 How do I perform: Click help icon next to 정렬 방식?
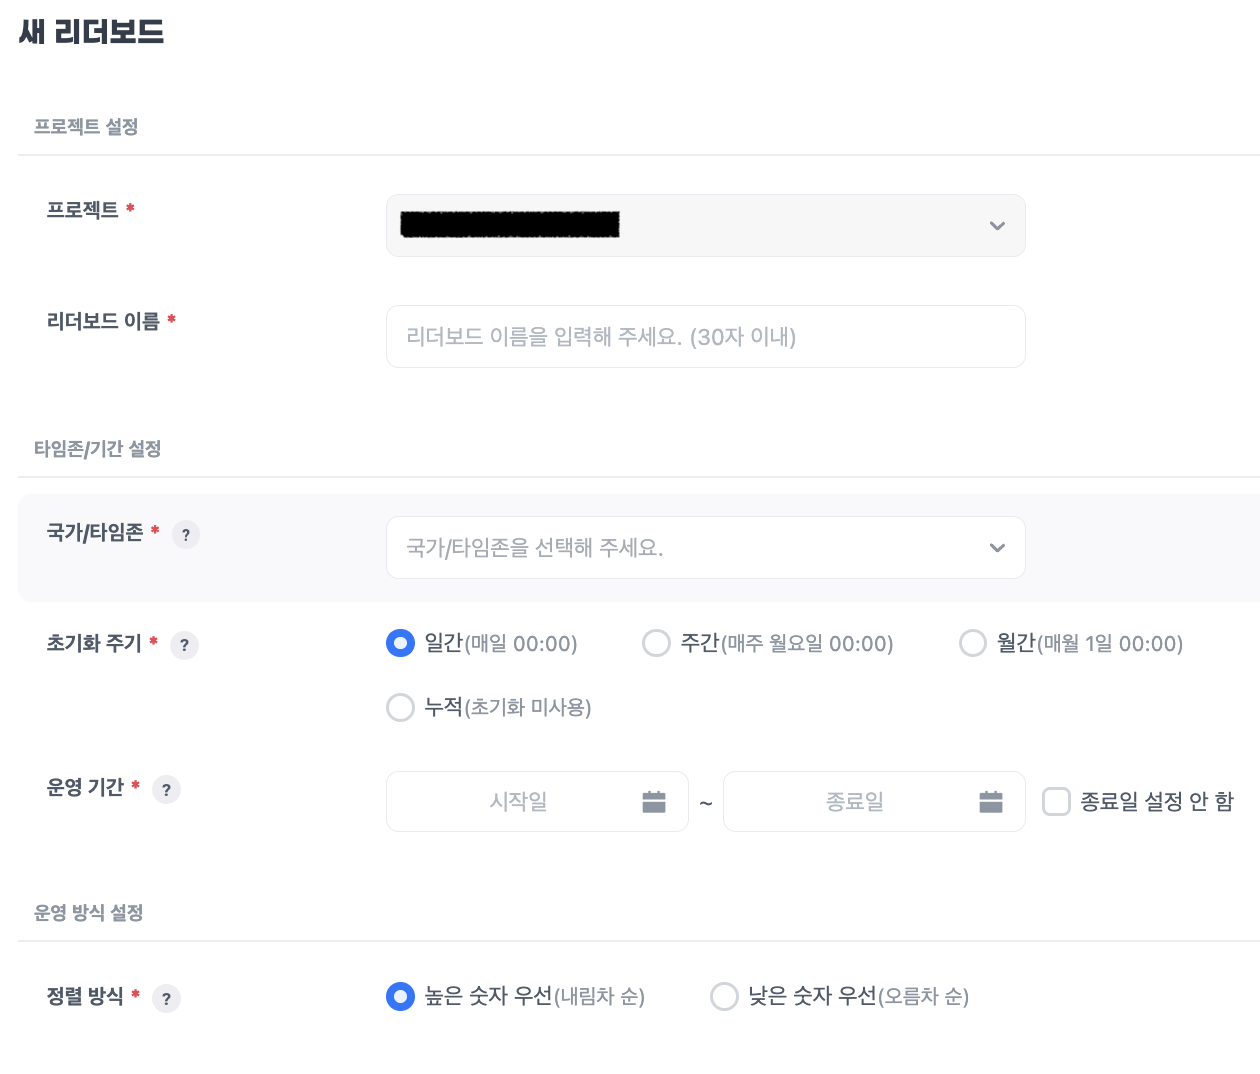pyautogui.click(x=166, y=998)
